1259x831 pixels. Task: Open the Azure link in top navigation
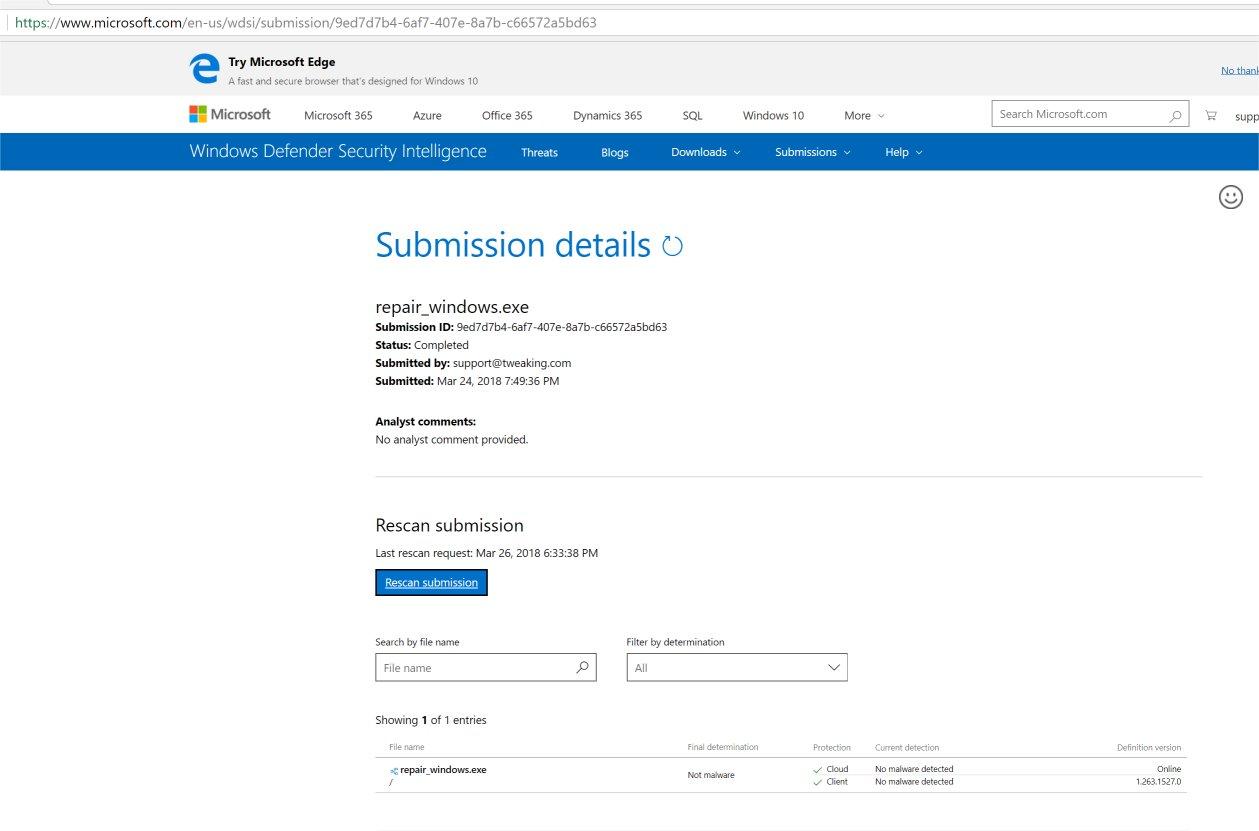coord(427,116)
